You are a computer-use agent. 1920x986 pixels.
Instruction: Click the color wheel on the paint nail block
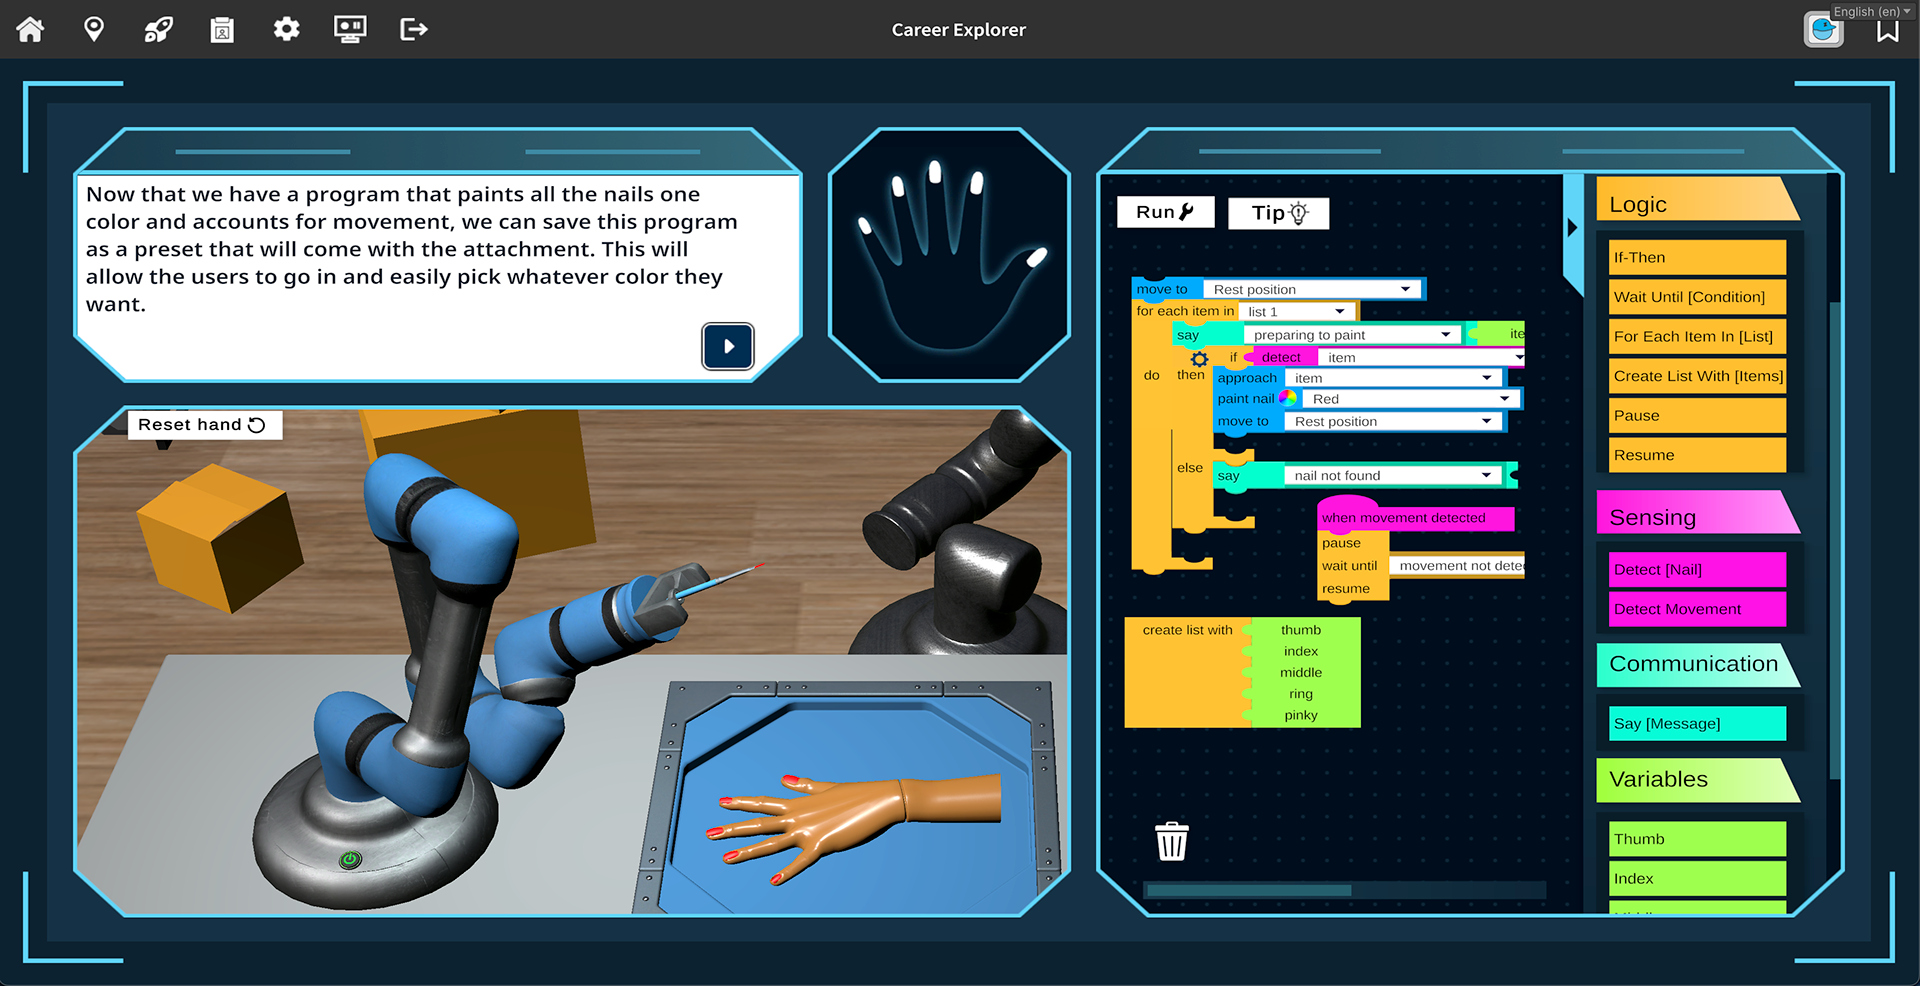pos(1289,398)
